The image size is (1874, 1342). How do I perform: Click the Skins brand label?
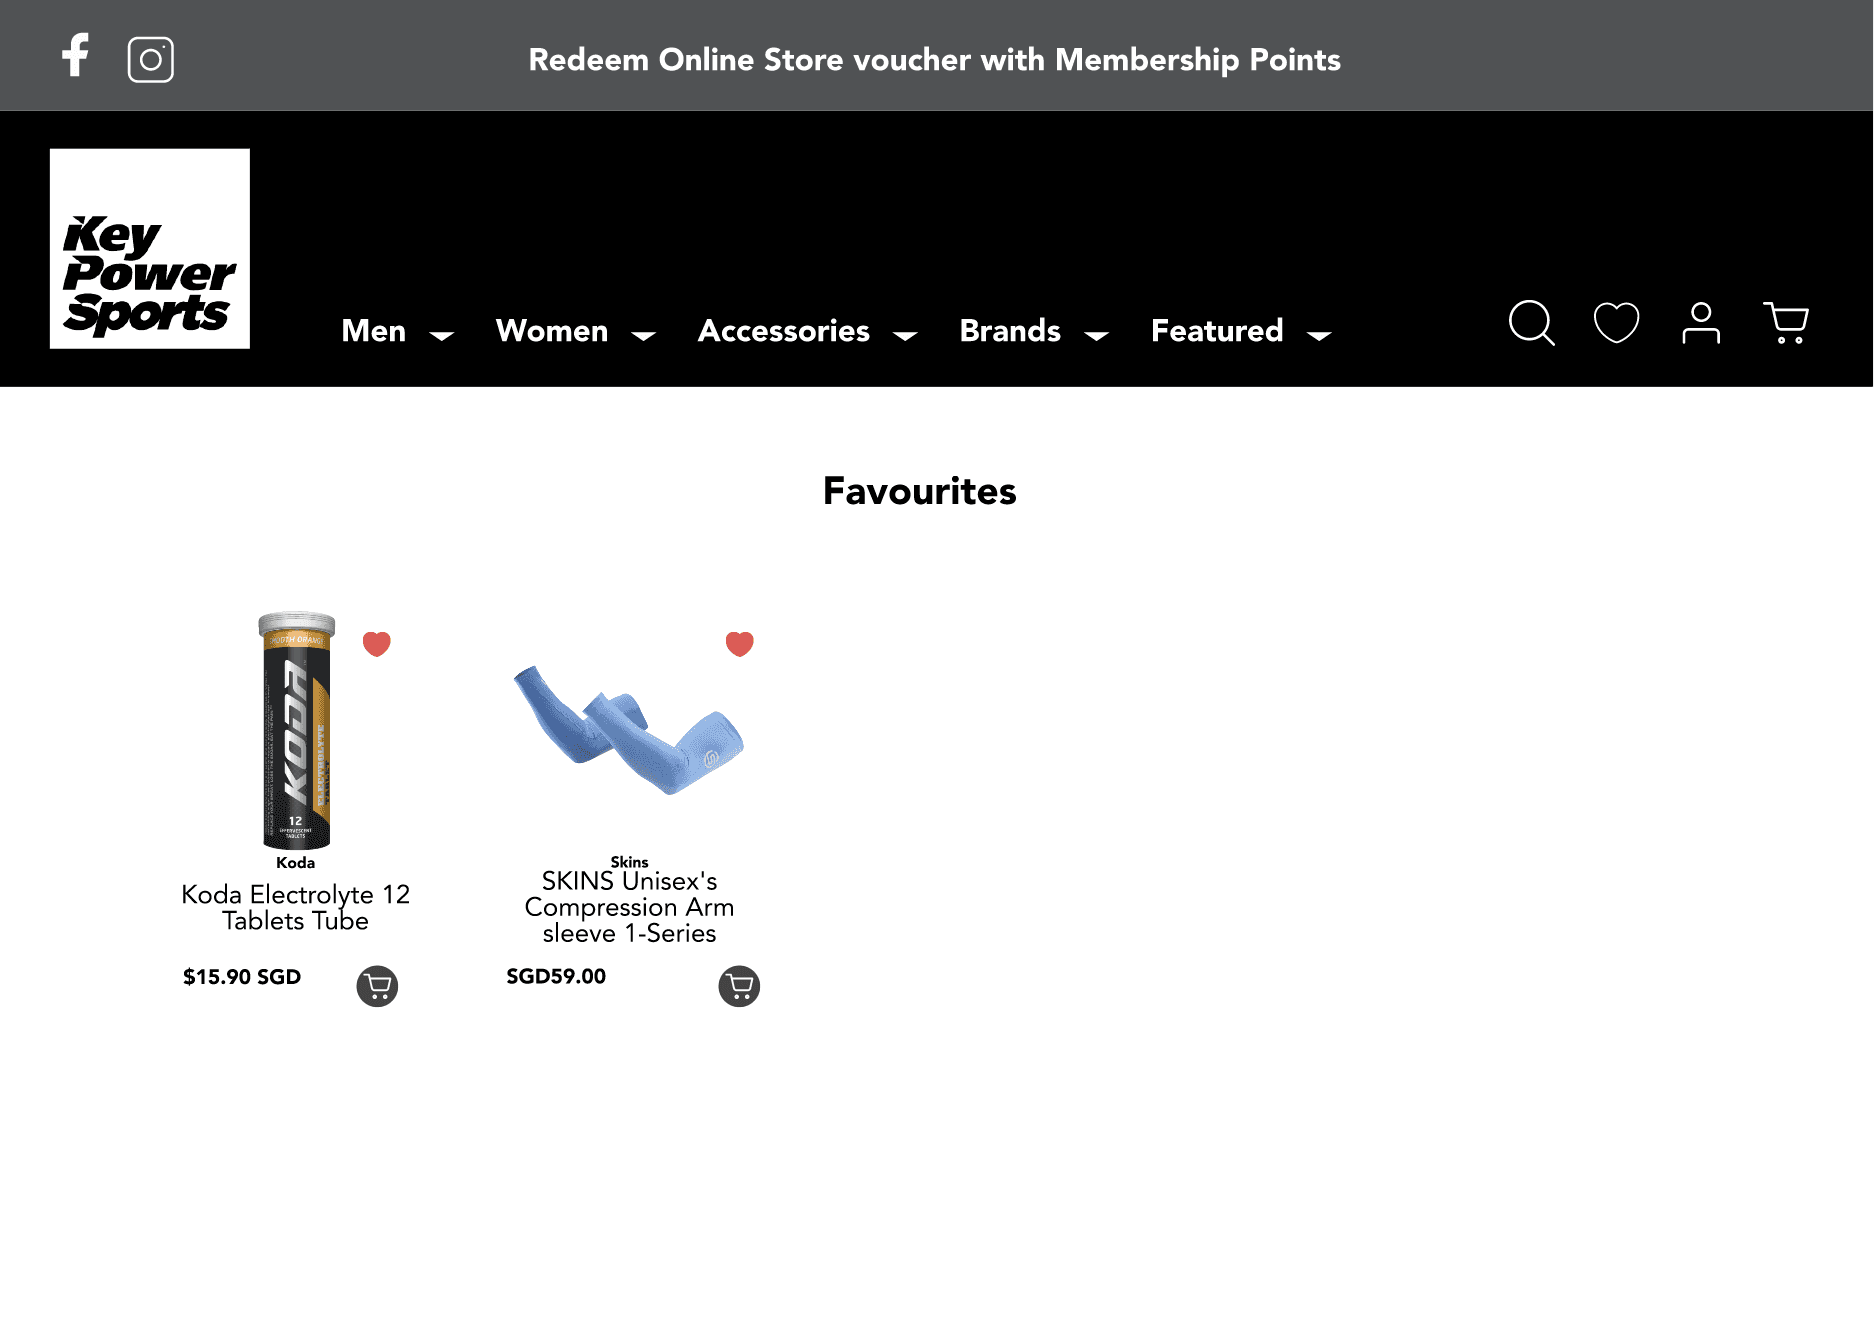[x=629, y=862]
